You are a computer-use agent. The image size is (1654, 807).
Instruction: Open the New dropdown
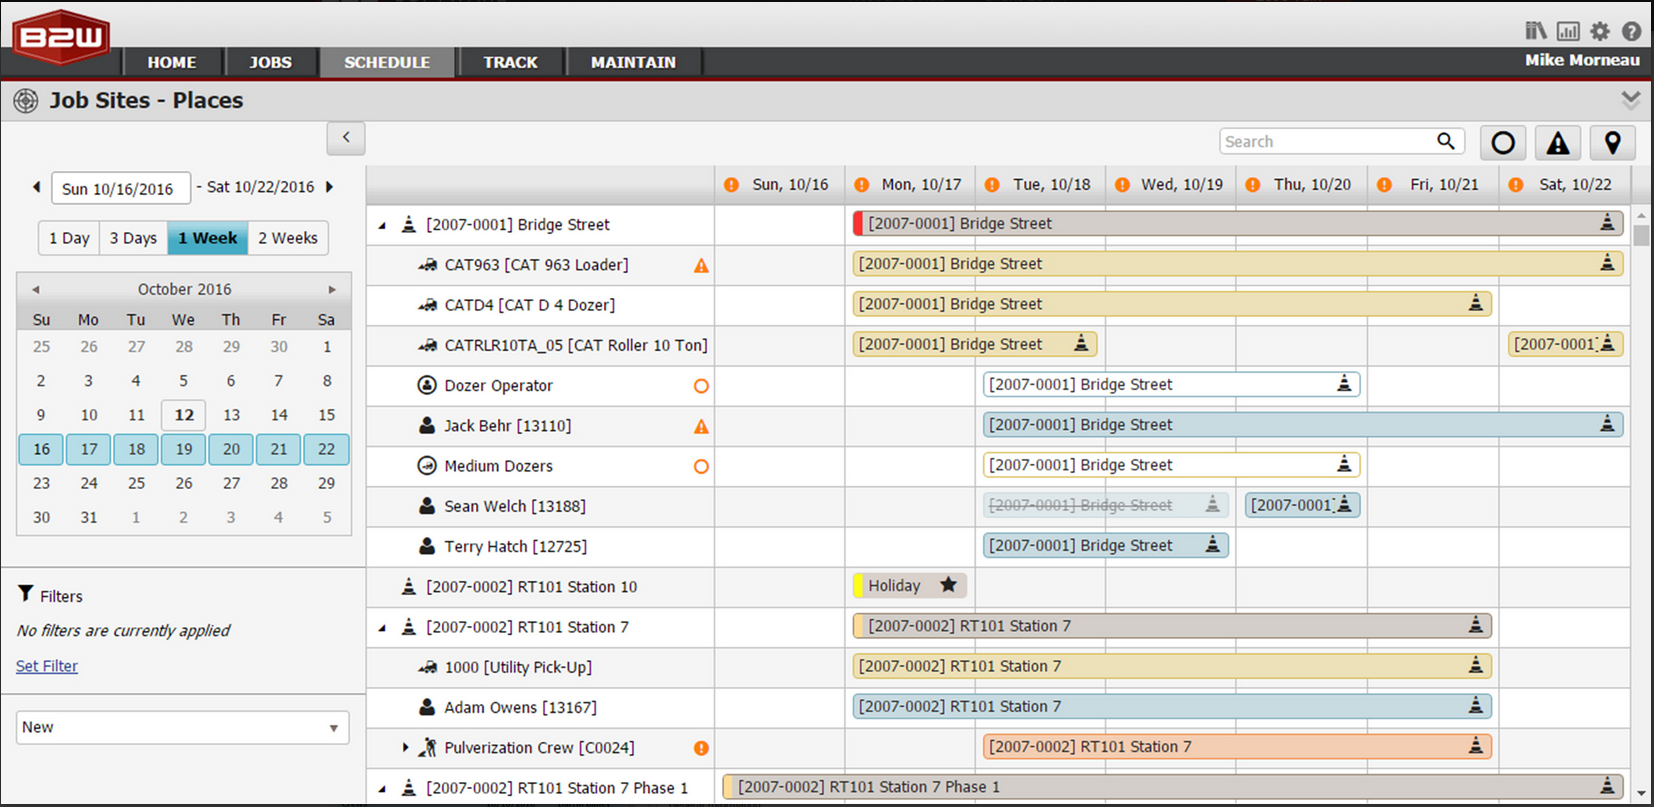pyautogui.click(x=183, y=727)
